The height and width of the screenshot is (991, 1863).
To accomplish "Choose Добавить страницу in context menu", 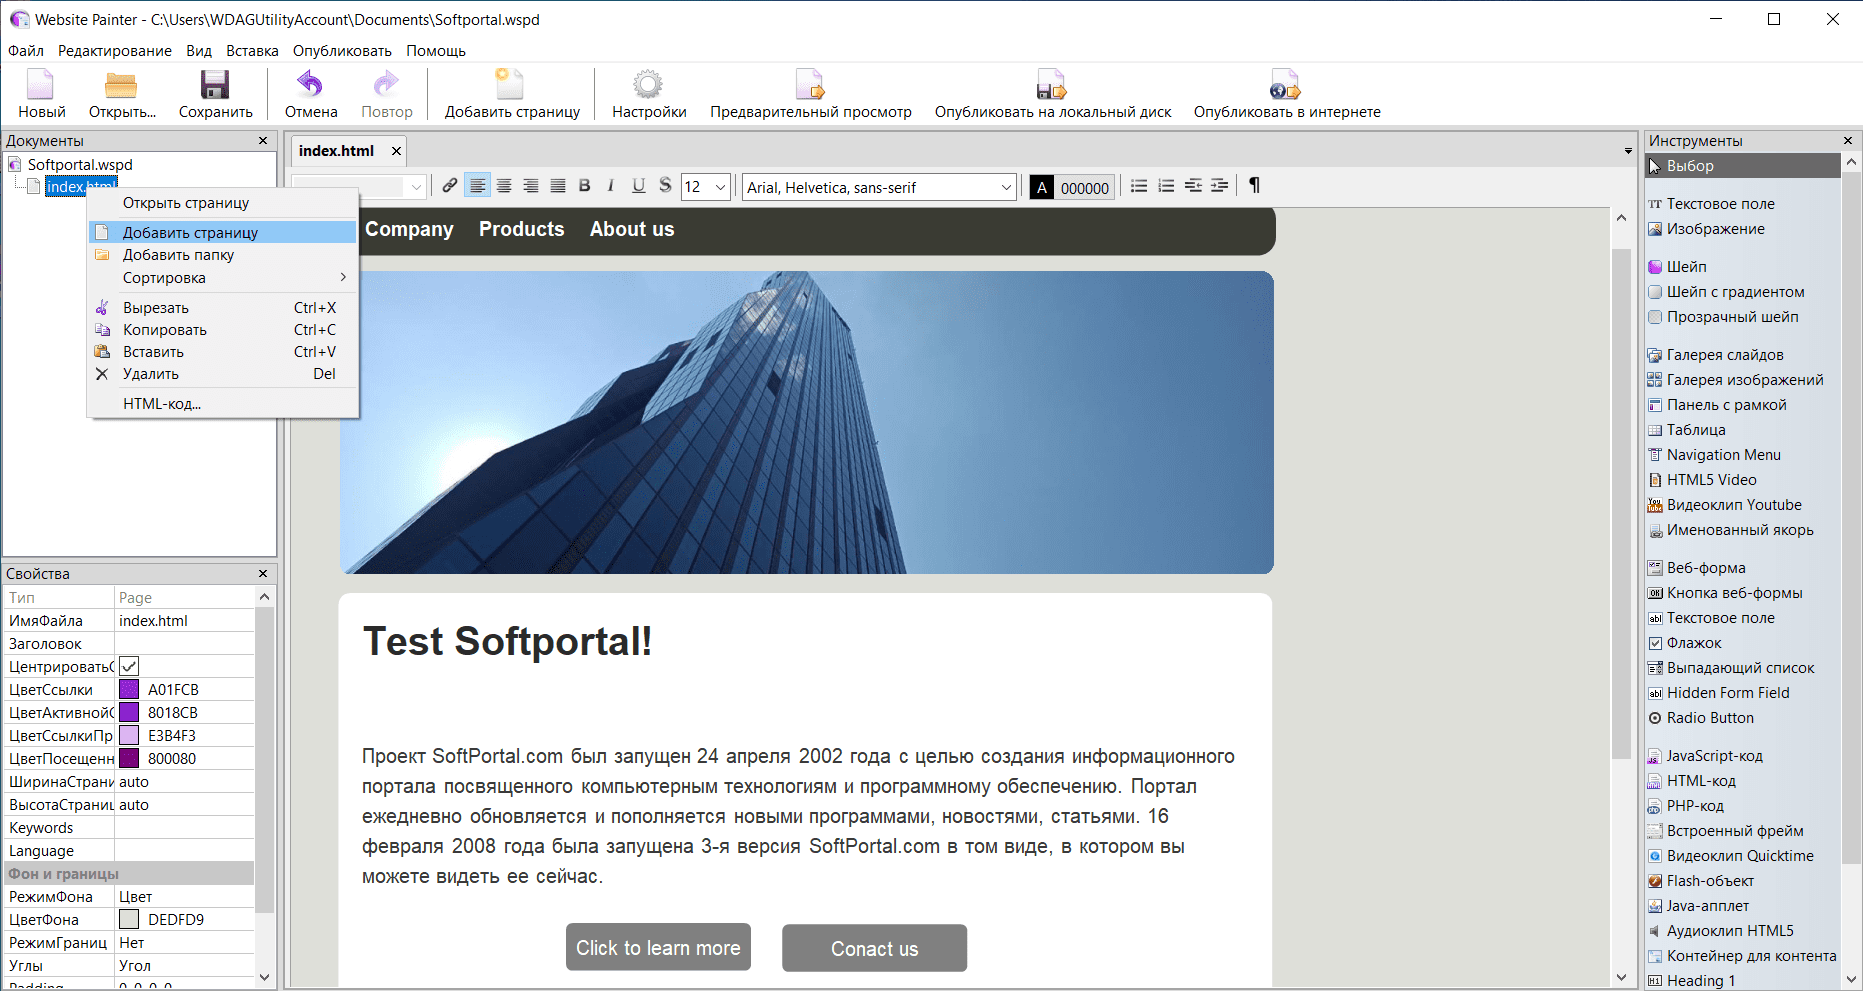I will coord(222,232).
